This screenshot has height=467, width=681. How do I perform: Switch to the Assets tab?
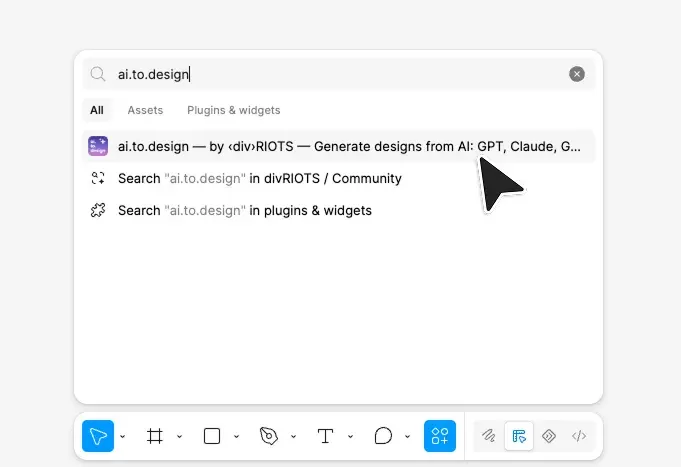click(145, 110)
